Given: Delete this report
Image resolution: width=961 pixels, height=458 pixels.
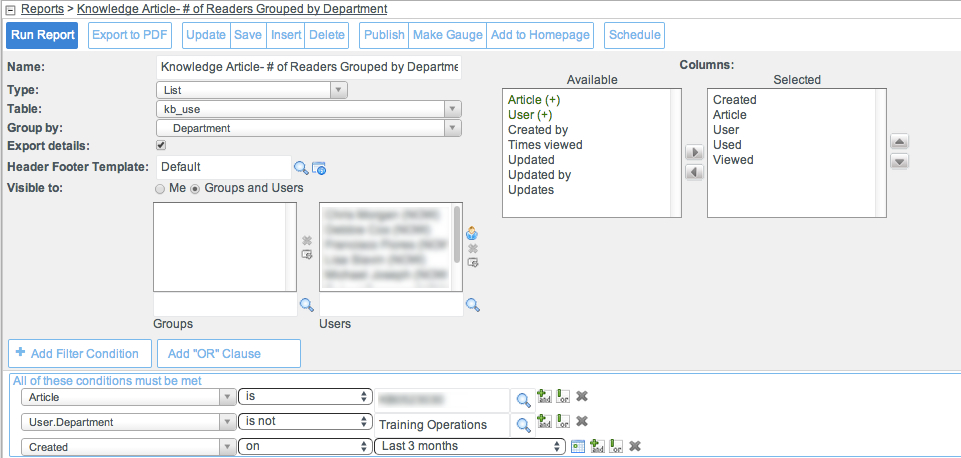Looking at the screenshot, I should 327,35.
